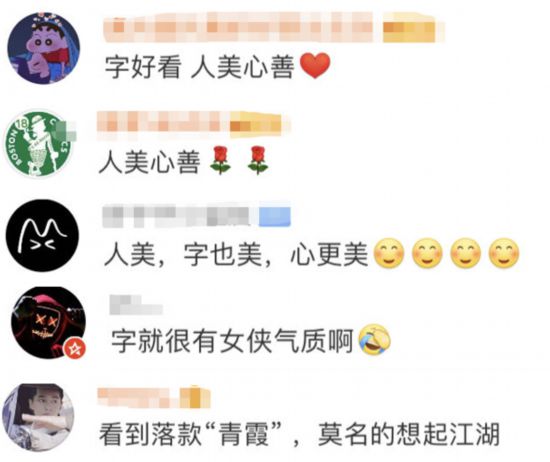This screenshot has height=462, width=550.
Task: Open the avatar with man's photo
Action: click(x=38, y=417)
